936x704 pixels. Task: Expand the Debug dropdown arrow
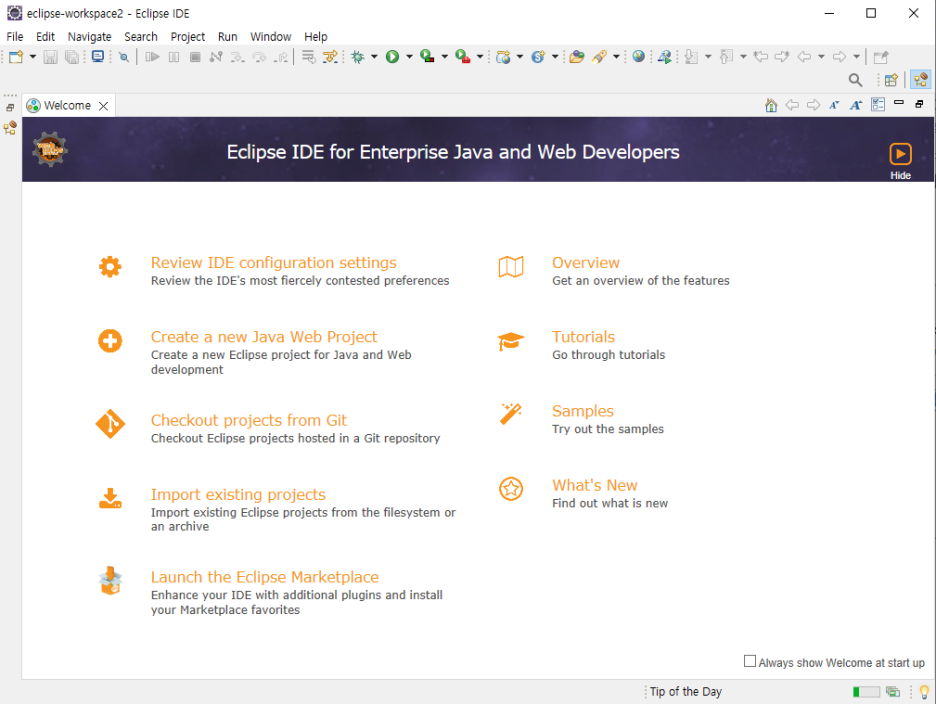click(374, 57)
